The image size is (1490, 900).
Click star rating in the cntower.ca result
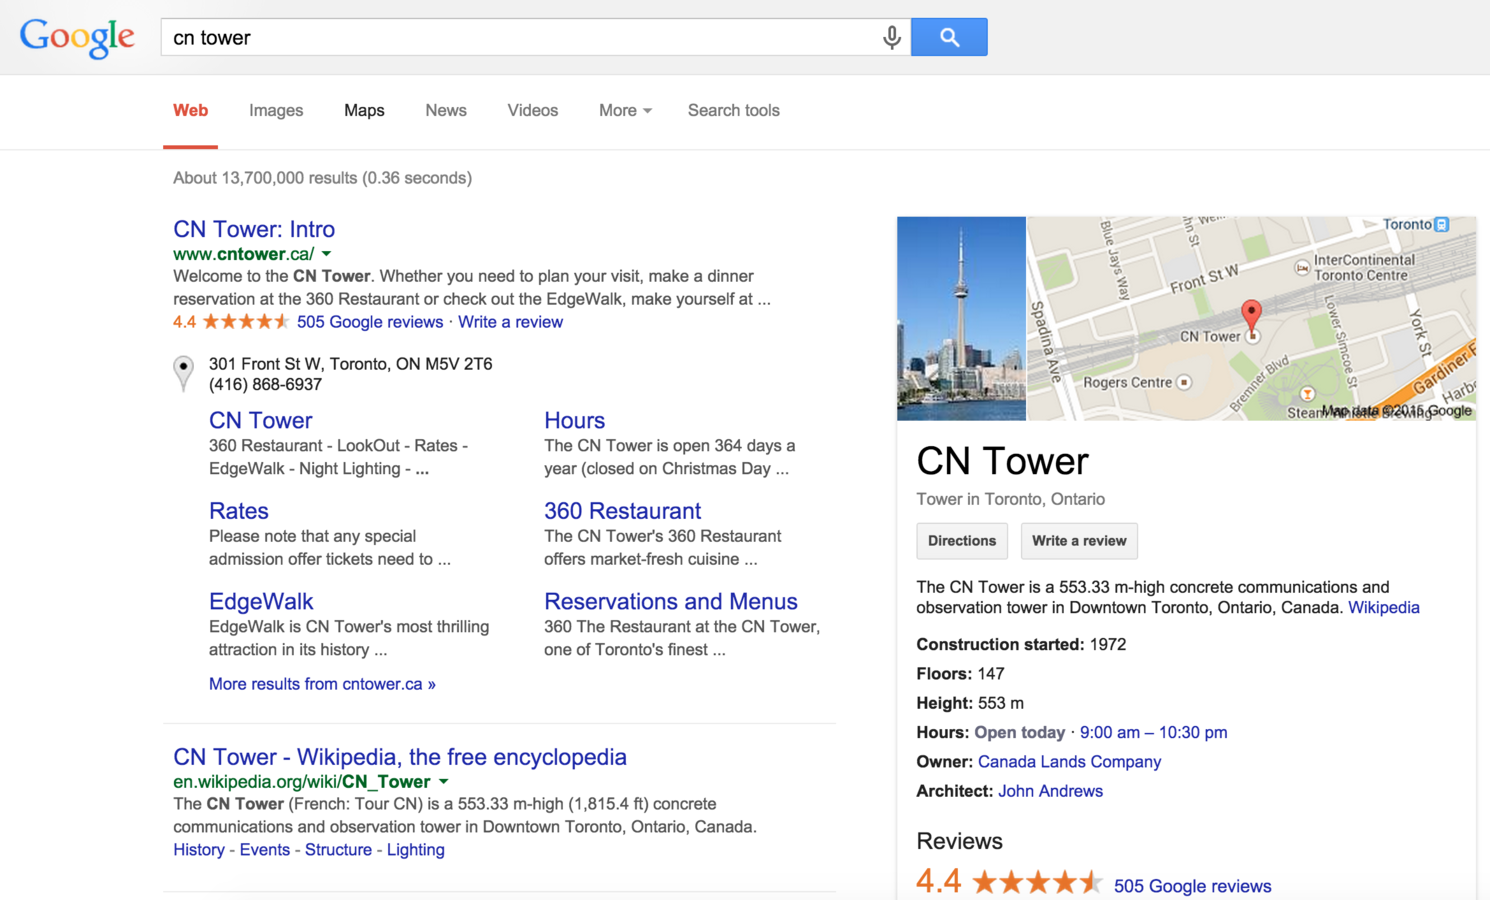(x=245, y=322)
